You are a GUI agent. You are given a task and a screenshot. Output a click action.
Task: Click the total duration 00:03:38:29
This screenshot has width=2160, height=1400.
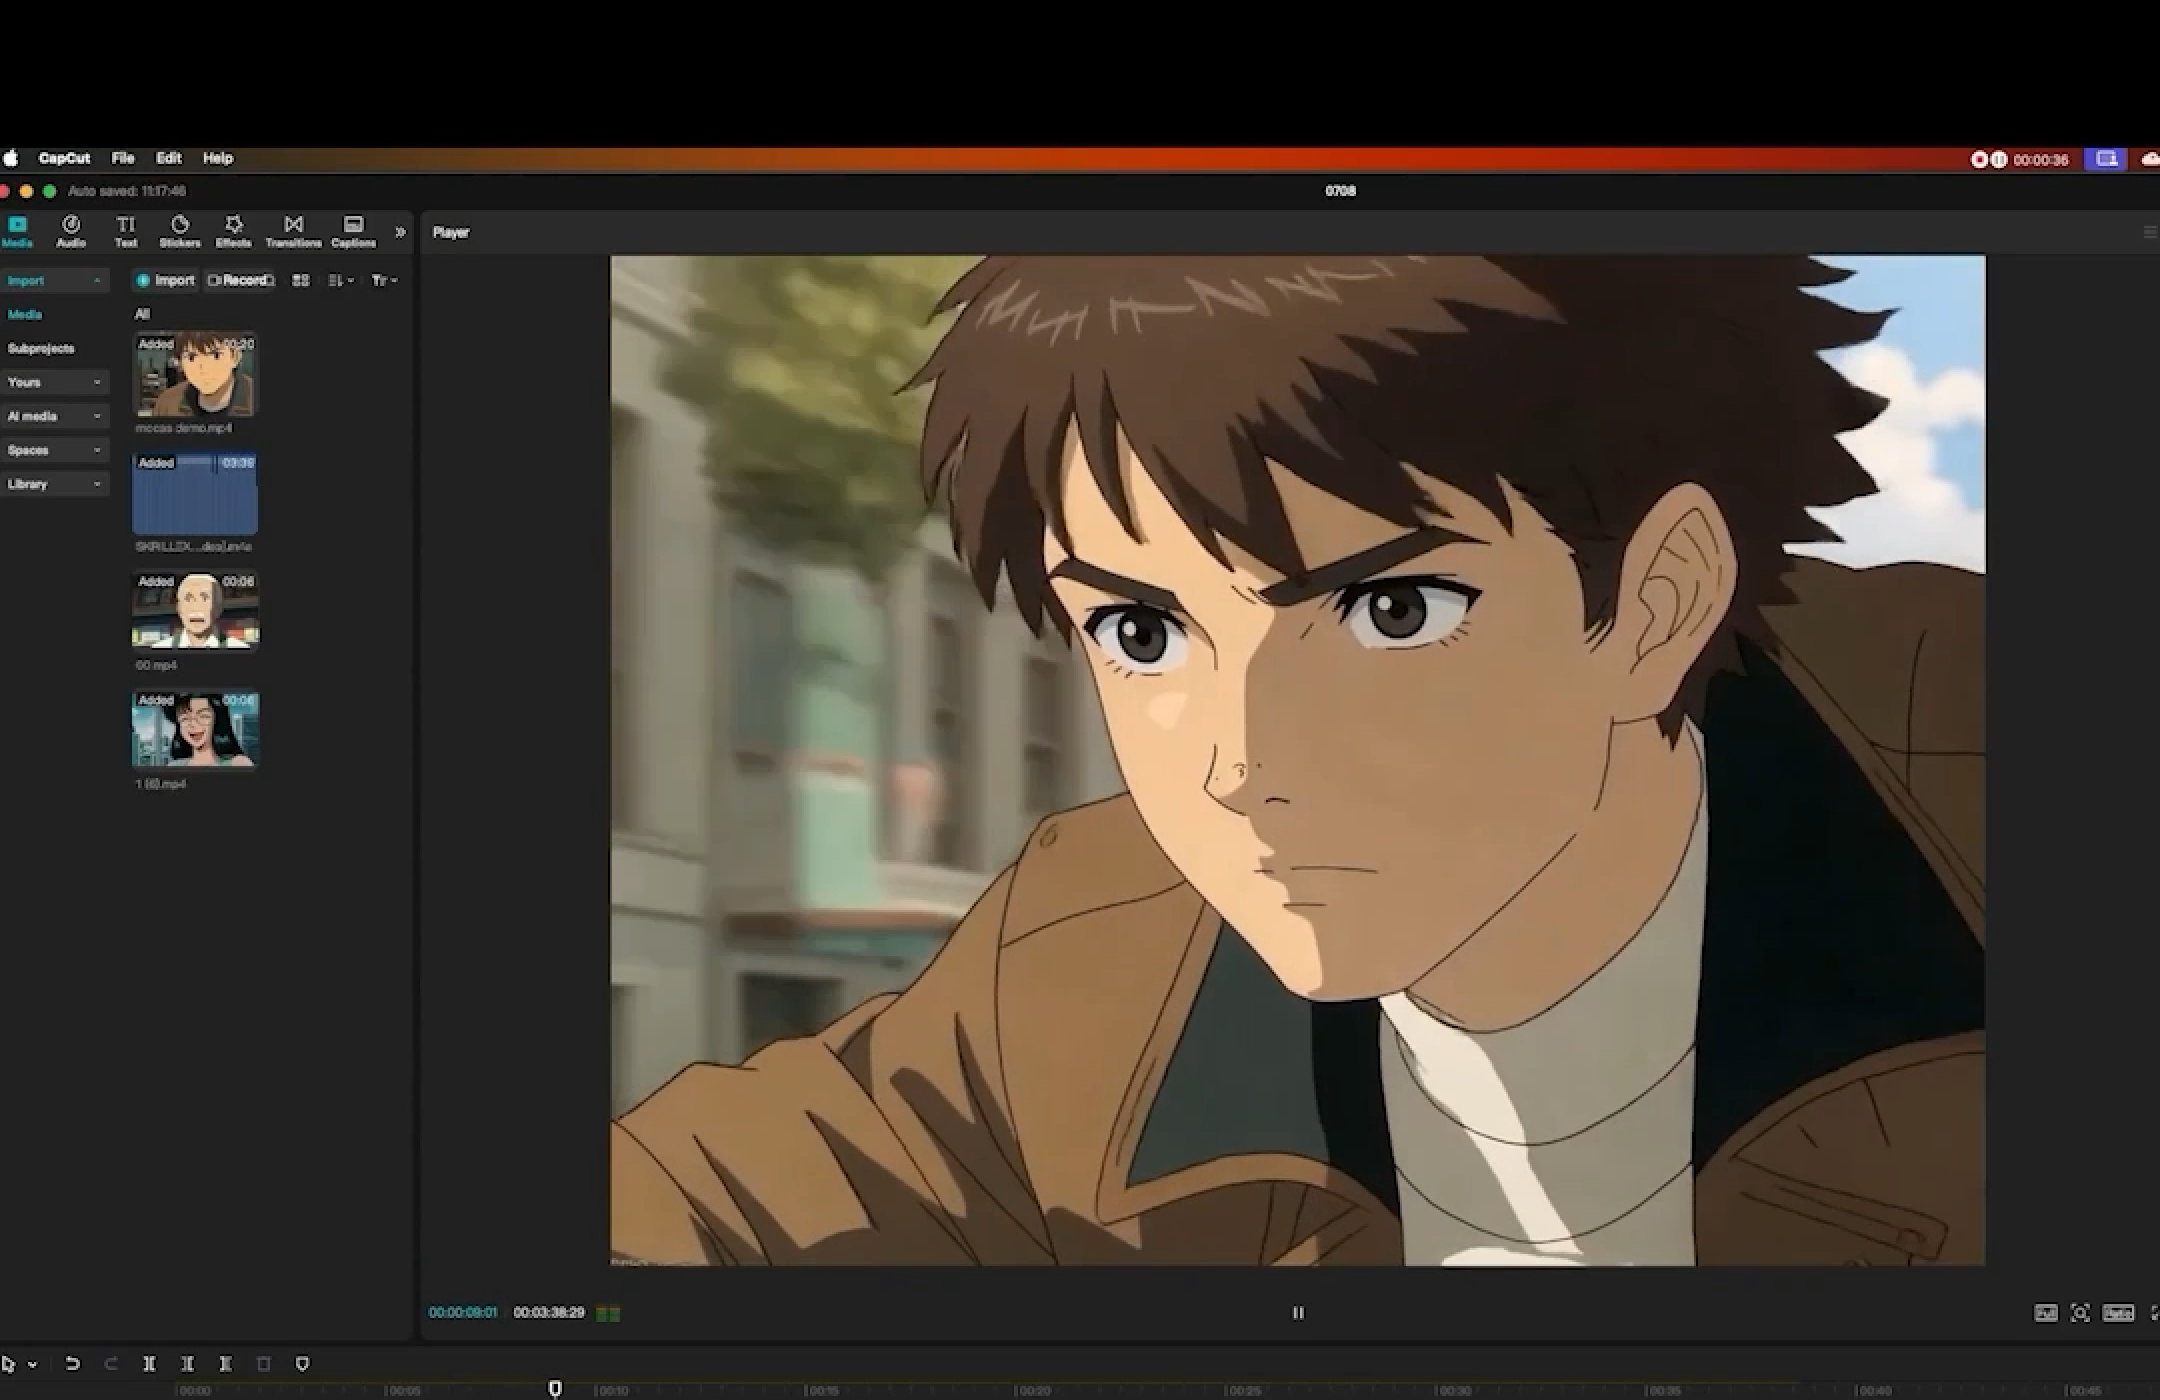point(549,1312)
